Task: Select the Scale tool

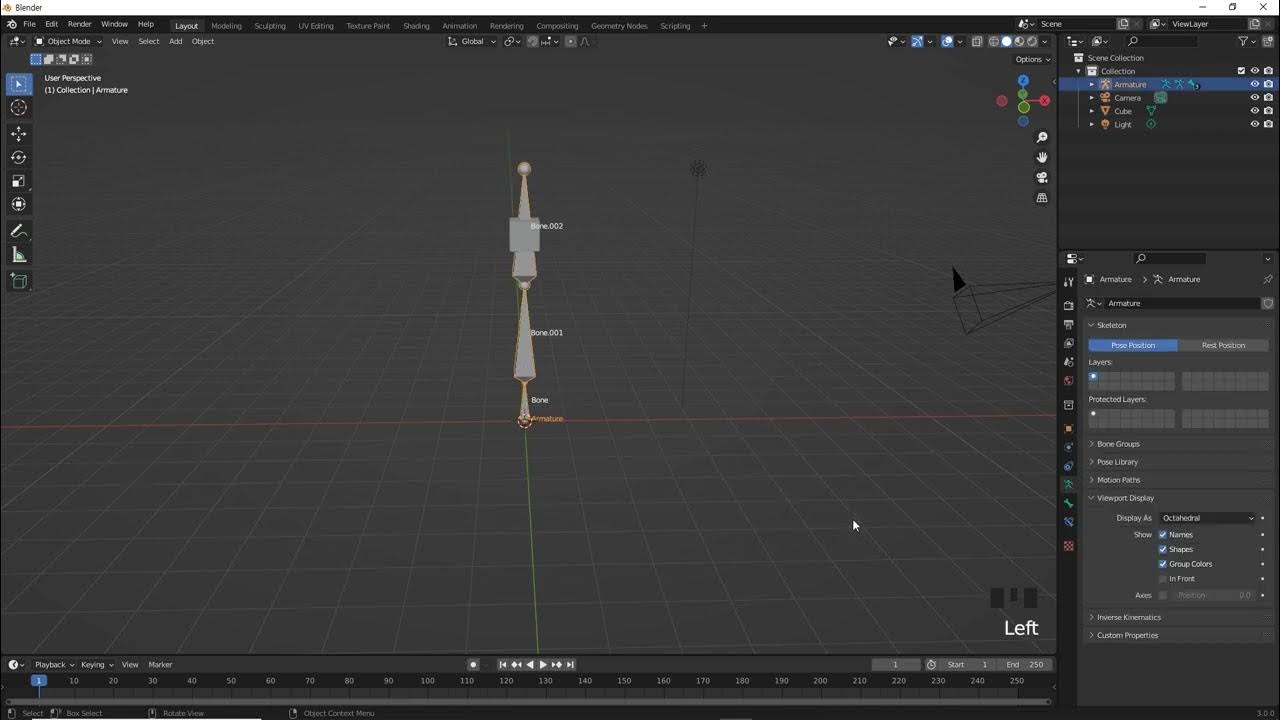Action: (x=19, y=181)
